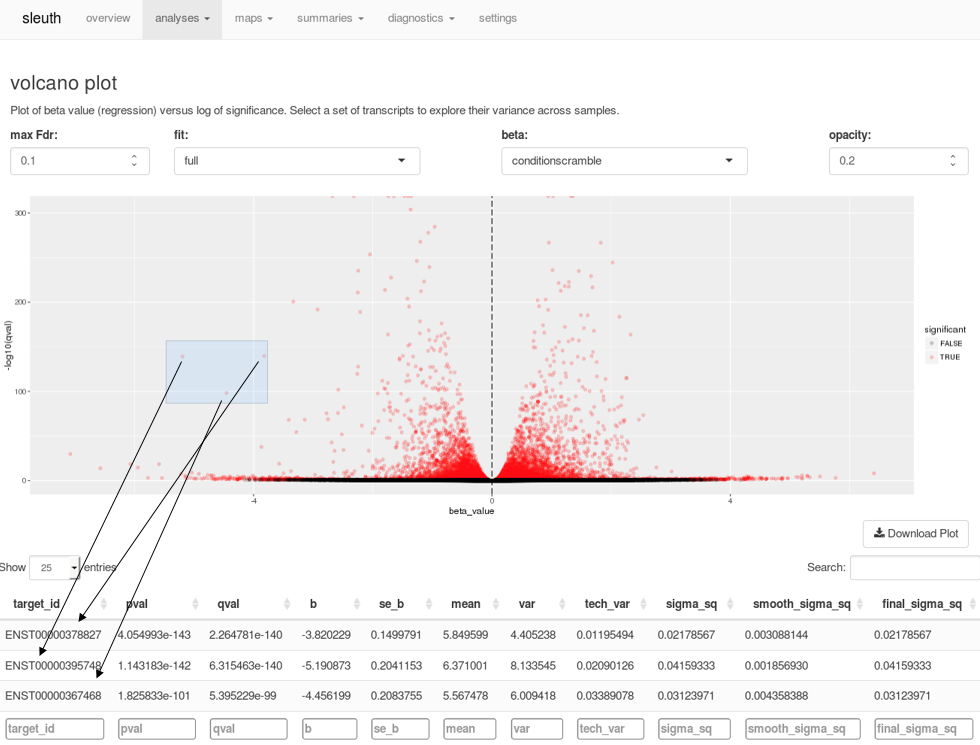Click the Download Plot button
The width and height of the screenshot is (980, 745).
pos(916,533)
